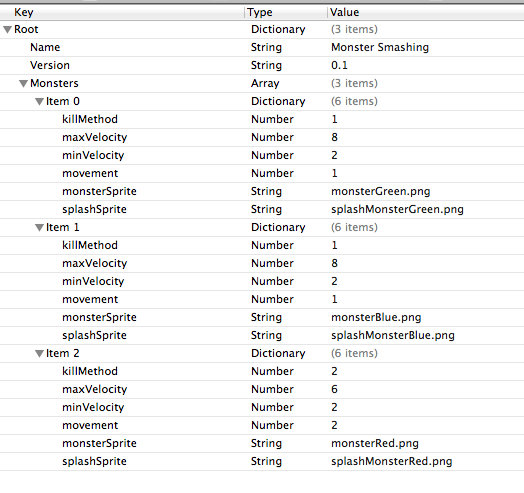
Task: Click the Array type of Monsters
Action: coord(265,84)
